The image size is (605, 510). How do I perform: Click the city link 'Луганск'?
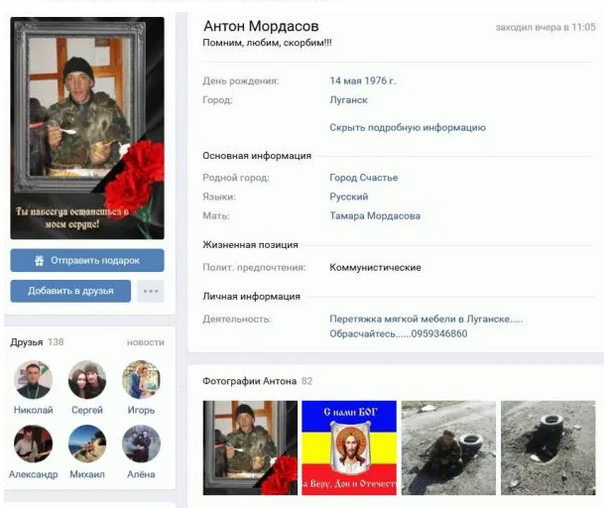coord(349,100)
